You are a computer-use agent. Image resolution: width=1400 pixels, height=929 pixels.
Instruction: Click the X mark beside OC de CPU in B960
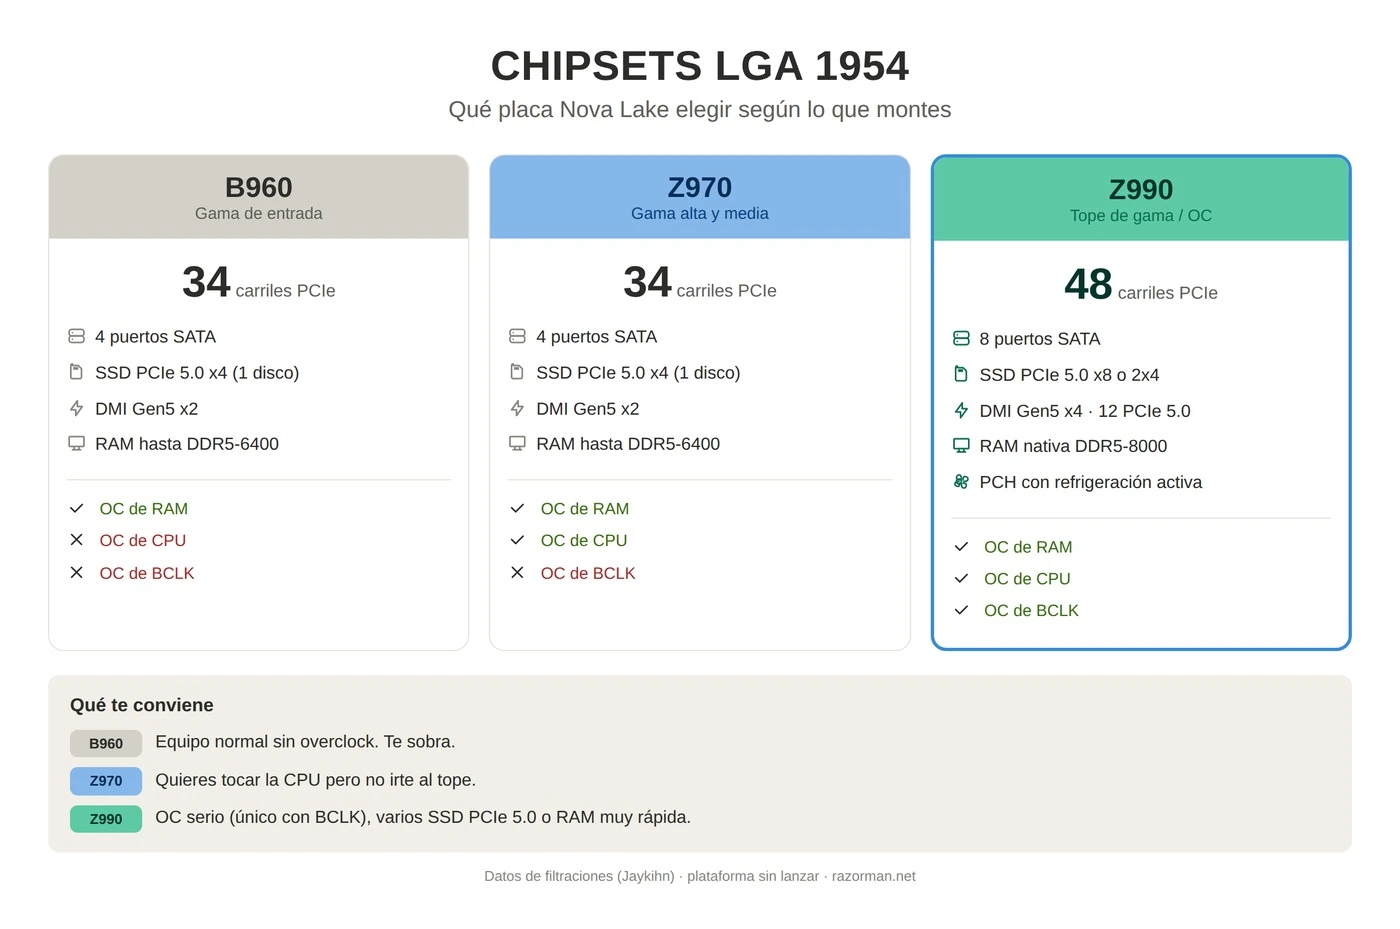click(x=76, y=540)
